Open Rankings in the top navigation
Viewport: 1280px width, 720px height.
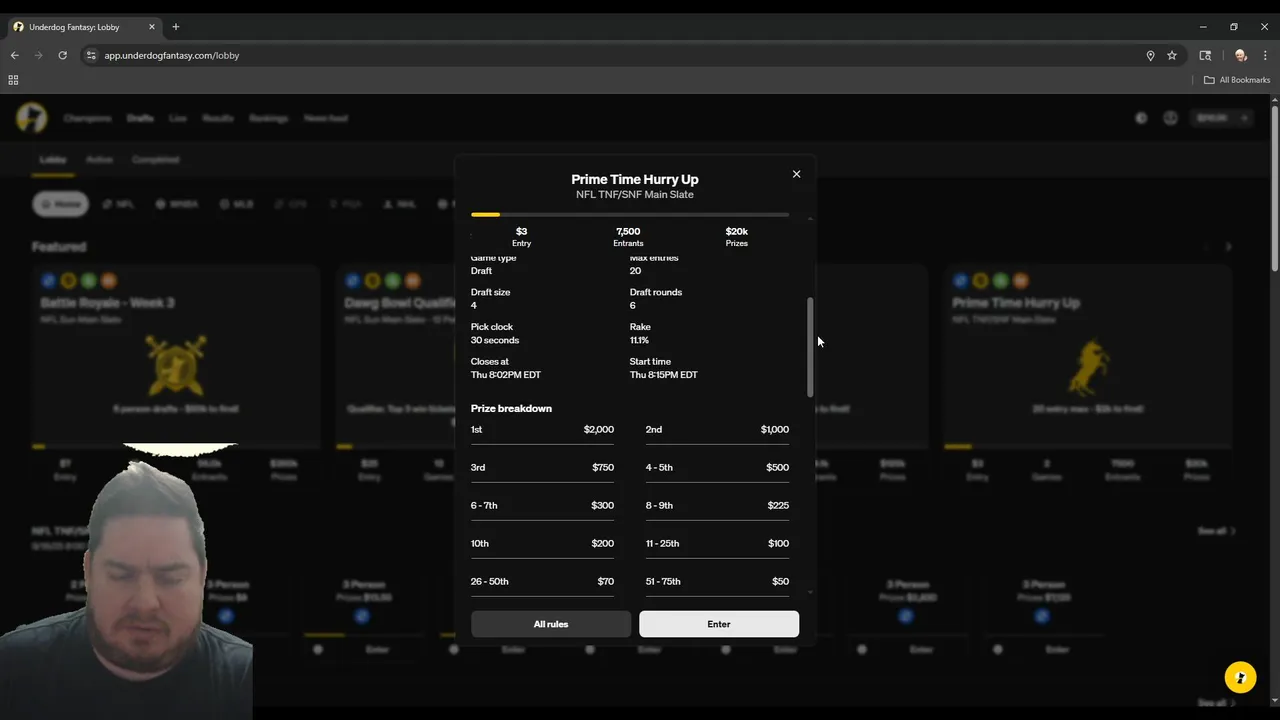coord(269,118)
